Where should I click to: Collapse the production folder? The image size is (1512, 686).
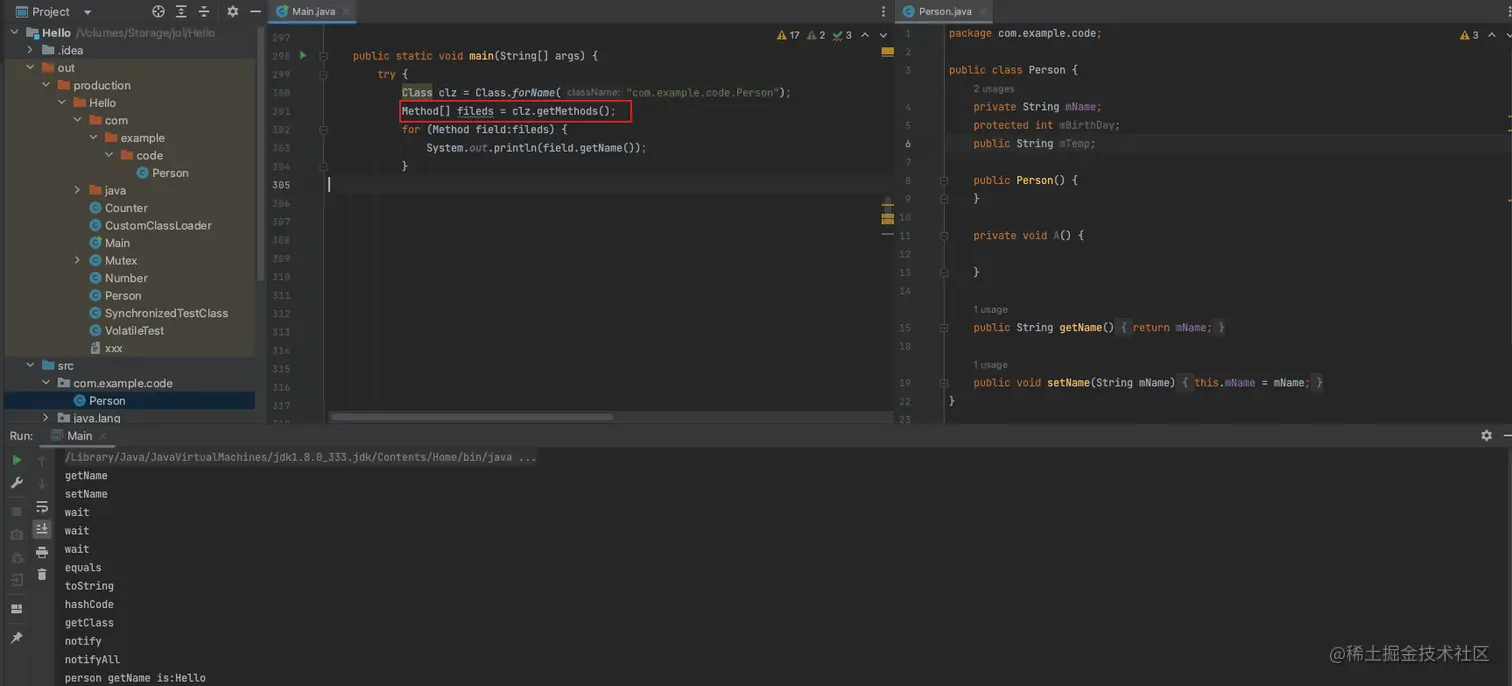click(x=46, y=85)
